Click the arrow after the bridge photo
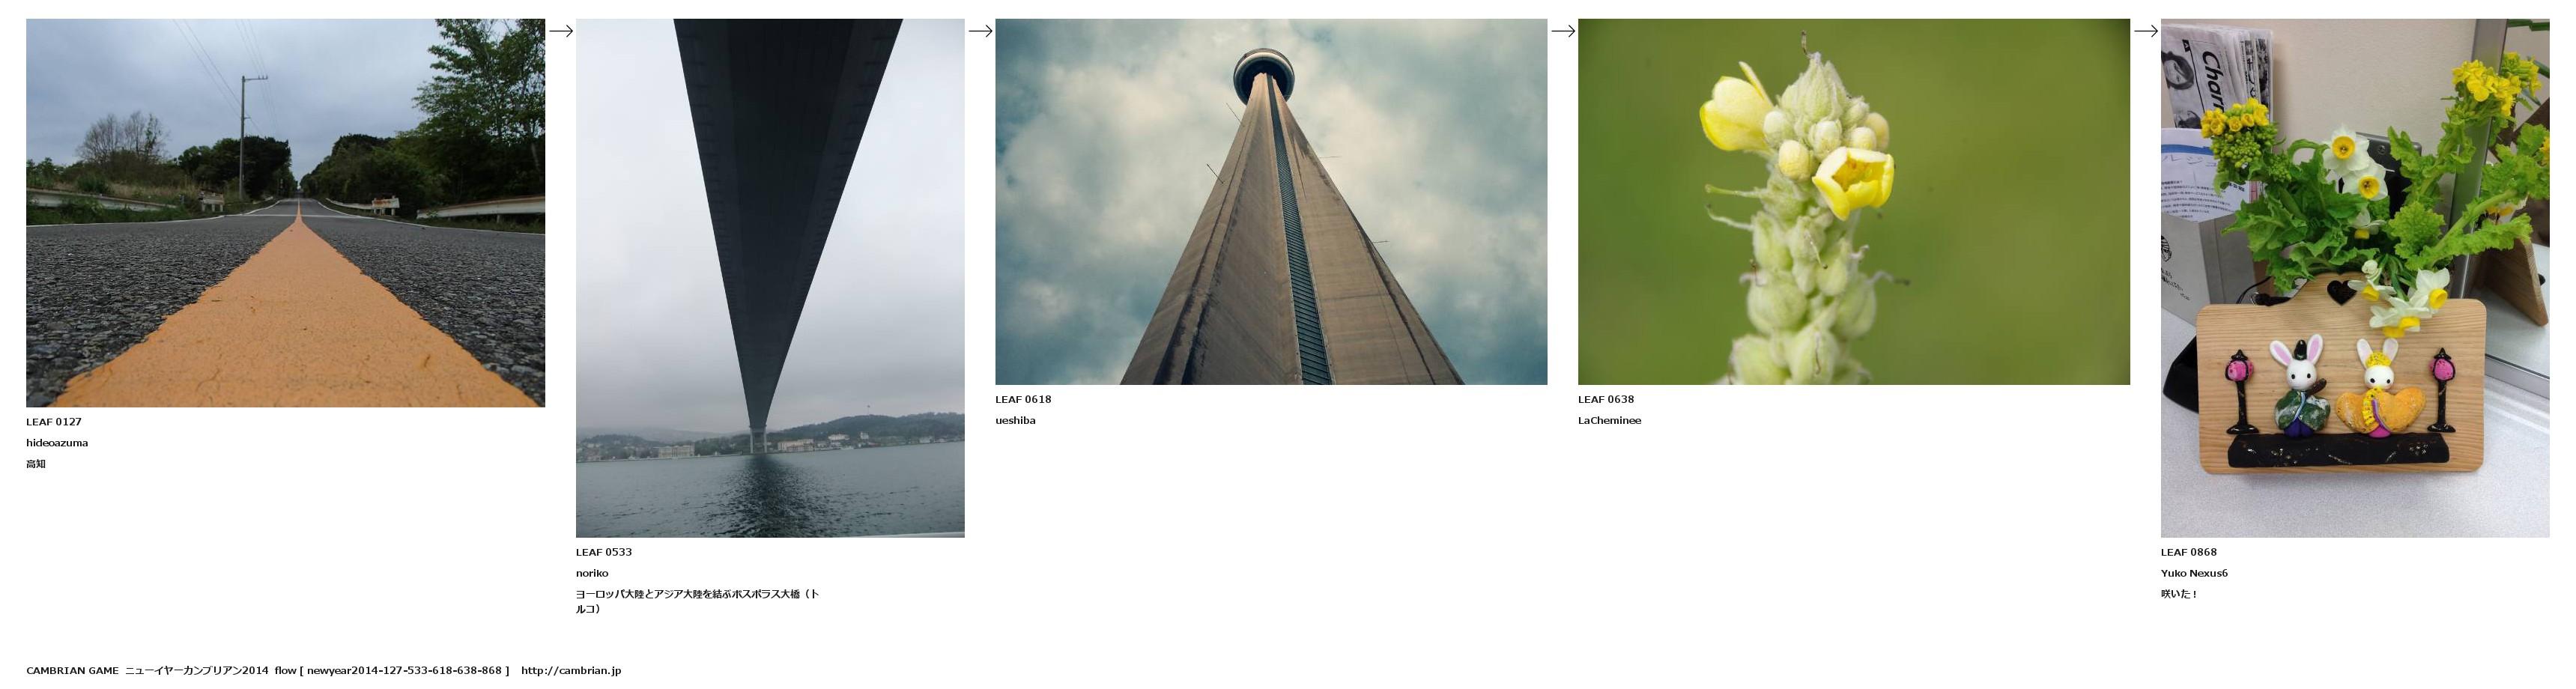The height and width of the screenshot is (689, 2576). pos(980,31)
